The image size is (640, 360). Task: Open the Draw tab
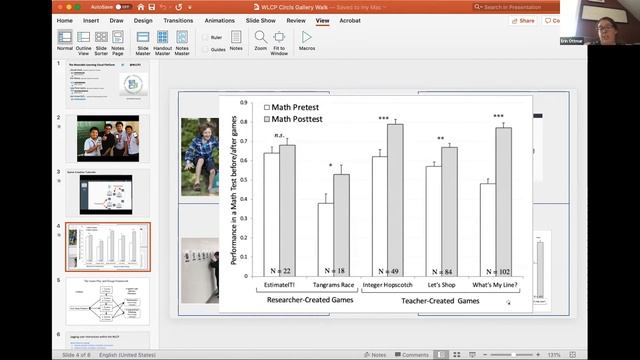(x=116, y=20)
